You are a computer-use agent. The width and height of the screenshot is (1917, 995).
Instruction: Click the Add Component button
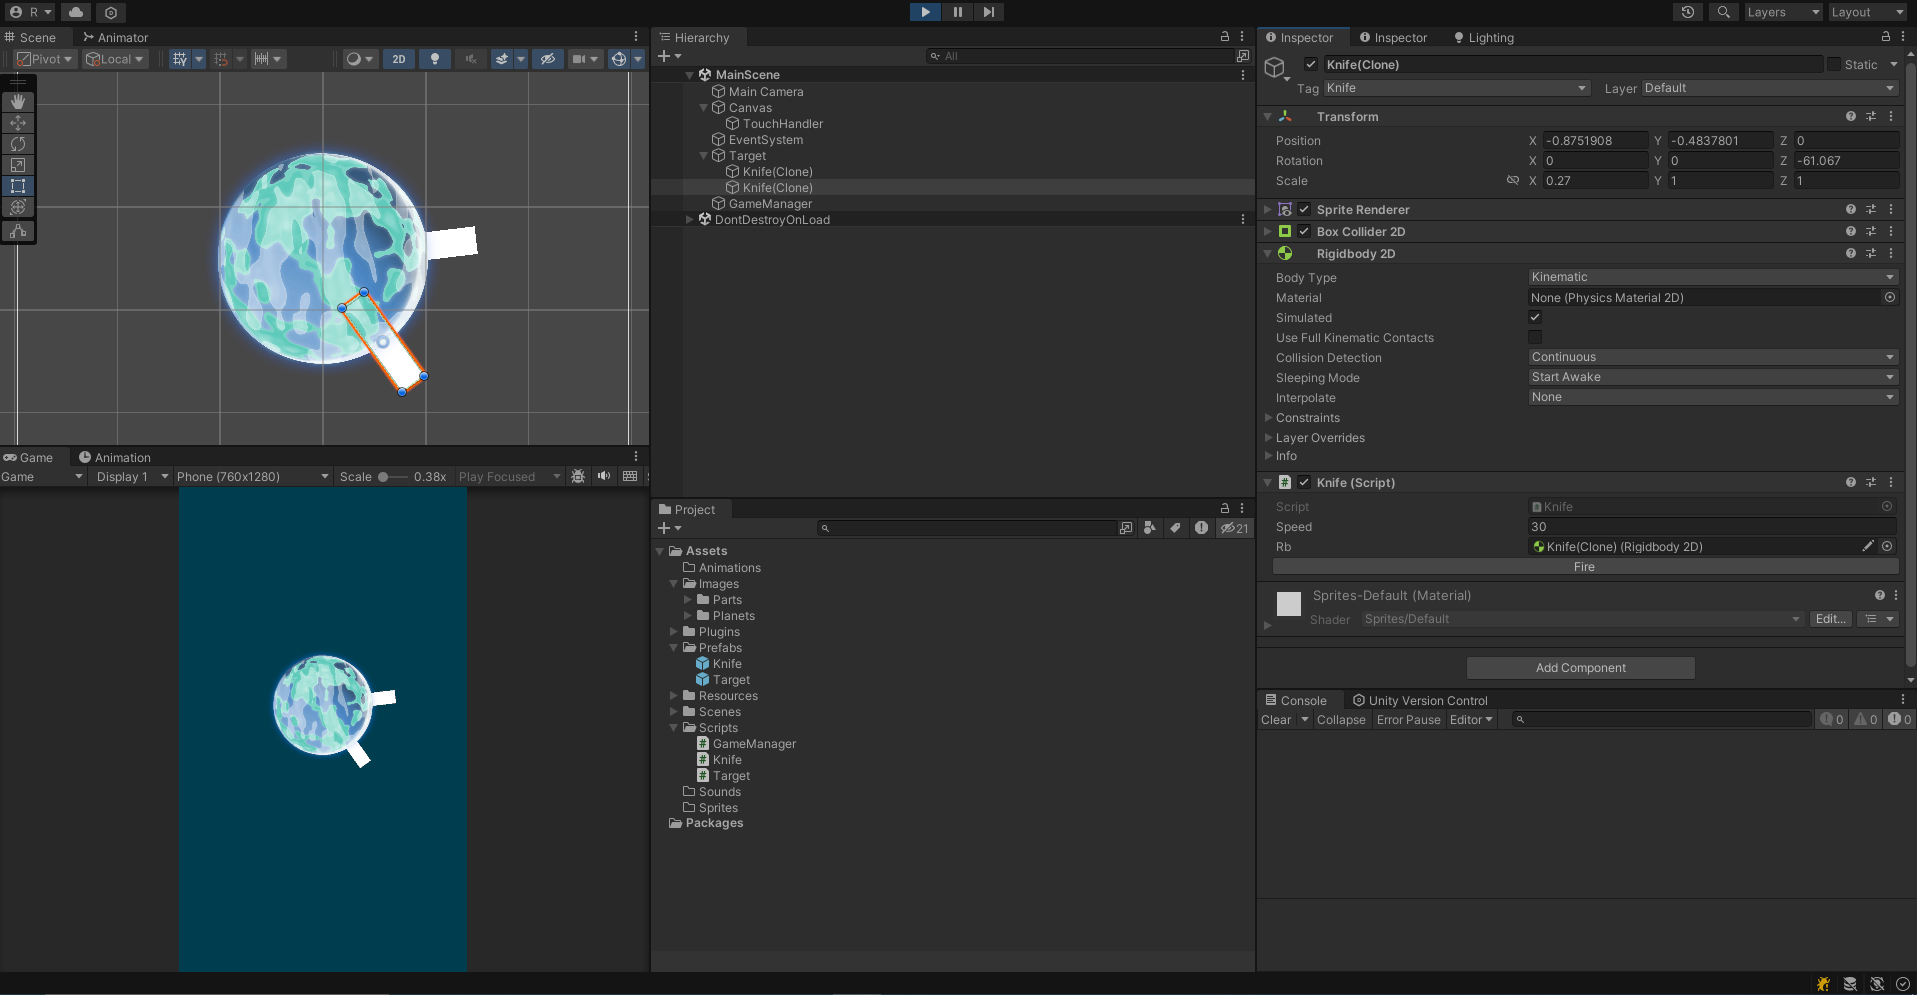1580,668
